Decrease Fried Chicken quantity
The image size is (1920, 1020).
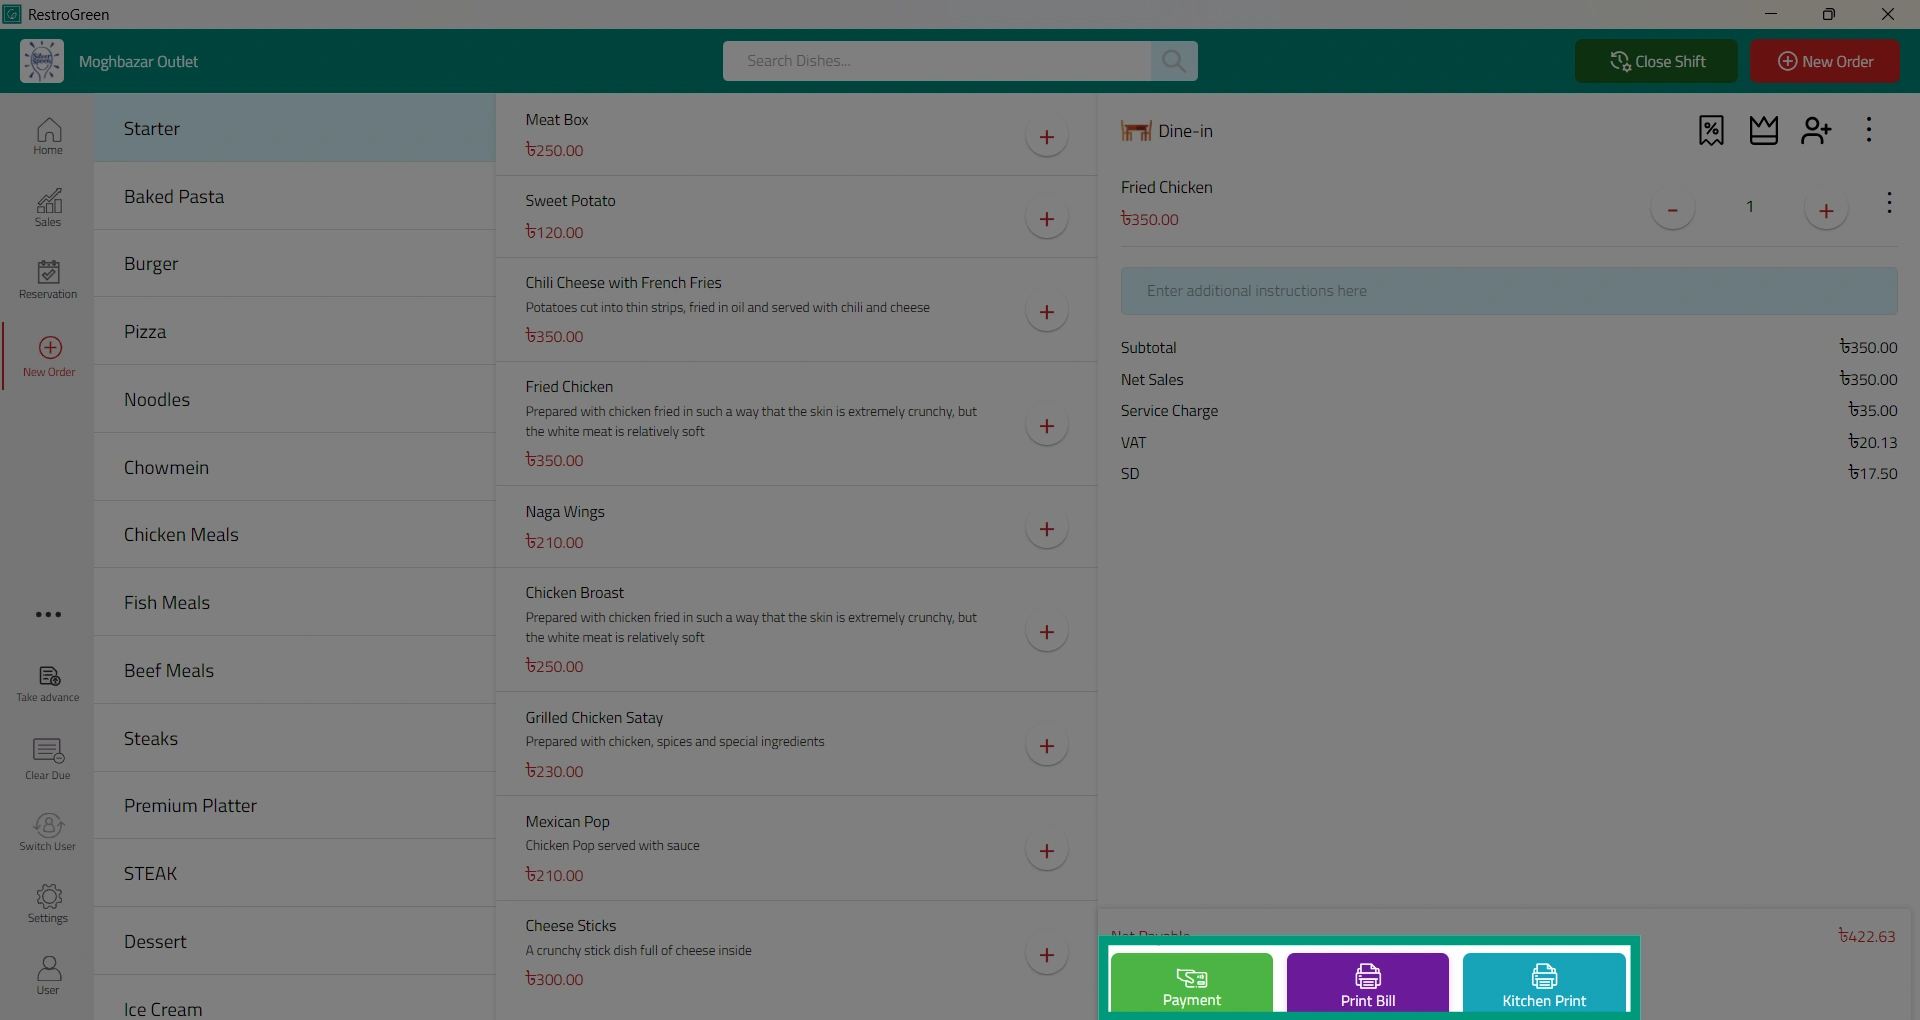pos(1672,210)
